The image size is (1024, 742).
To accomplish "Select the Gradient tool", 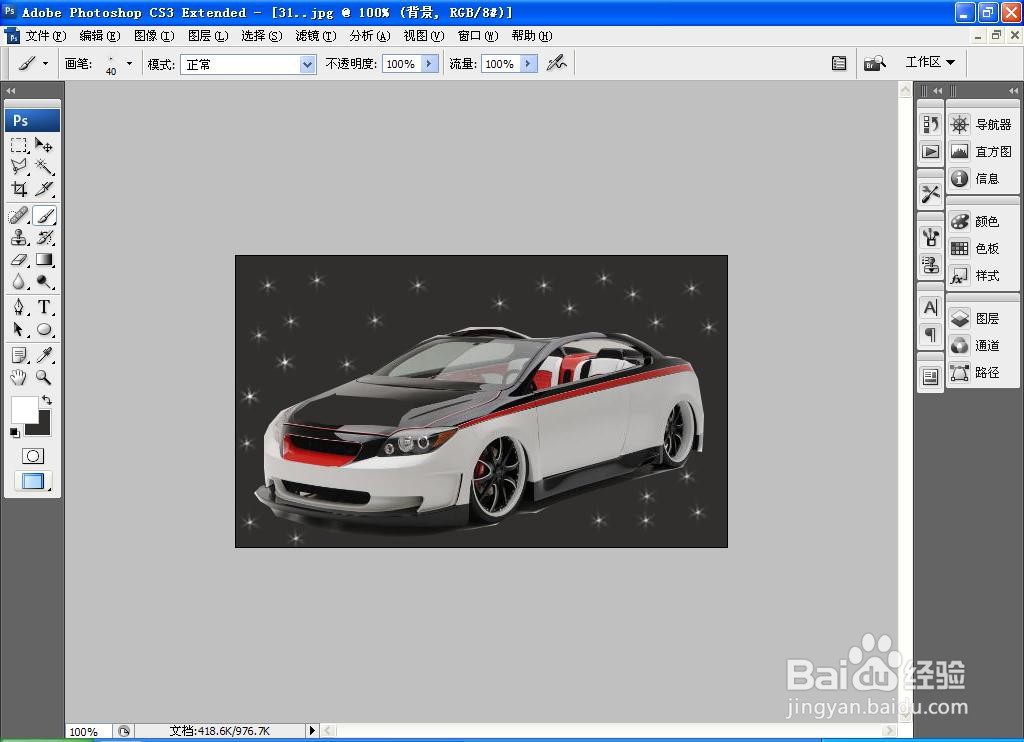I will point(44,259).
